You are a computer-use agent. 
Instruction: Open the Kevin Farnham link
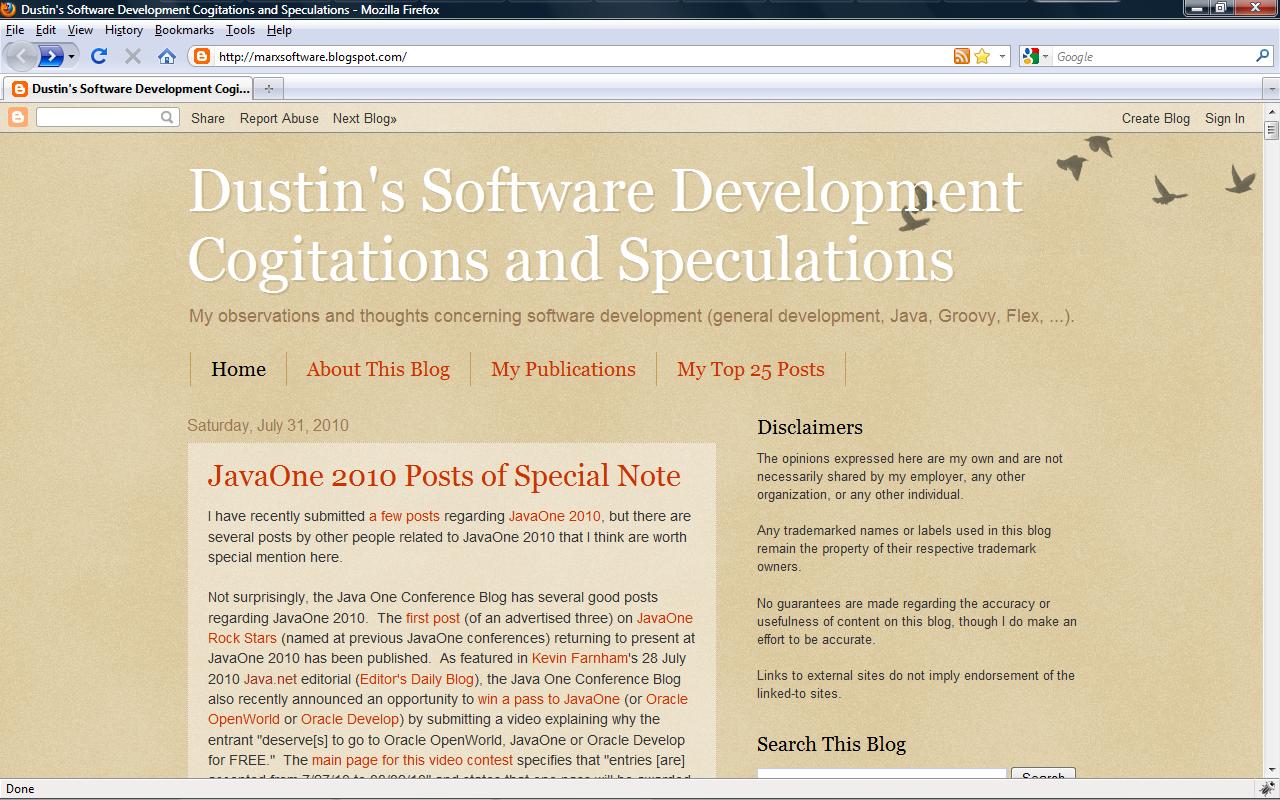580,658
